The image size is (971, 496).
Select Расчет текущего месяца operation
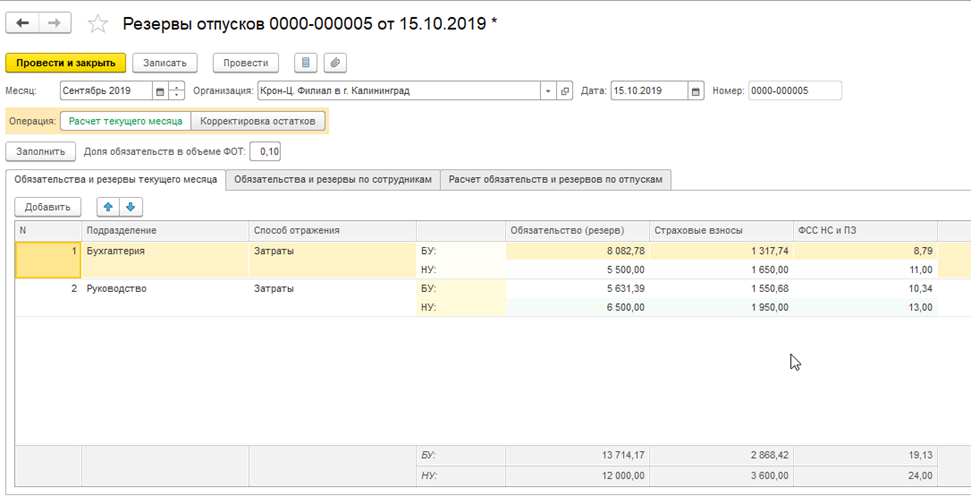pos(125,121)
